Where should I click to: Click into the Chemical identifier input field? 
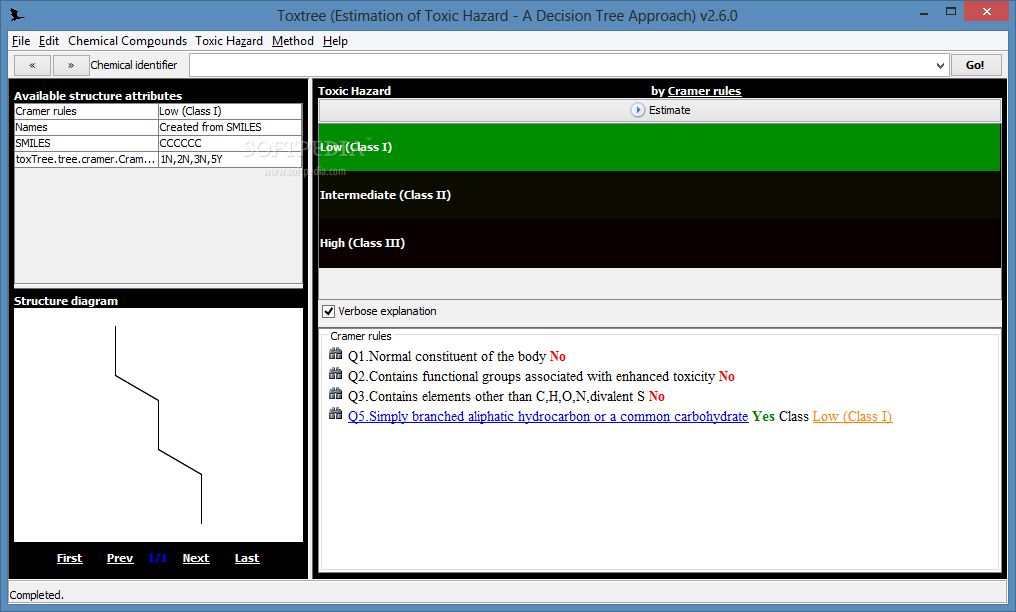[x=561, y=65]
